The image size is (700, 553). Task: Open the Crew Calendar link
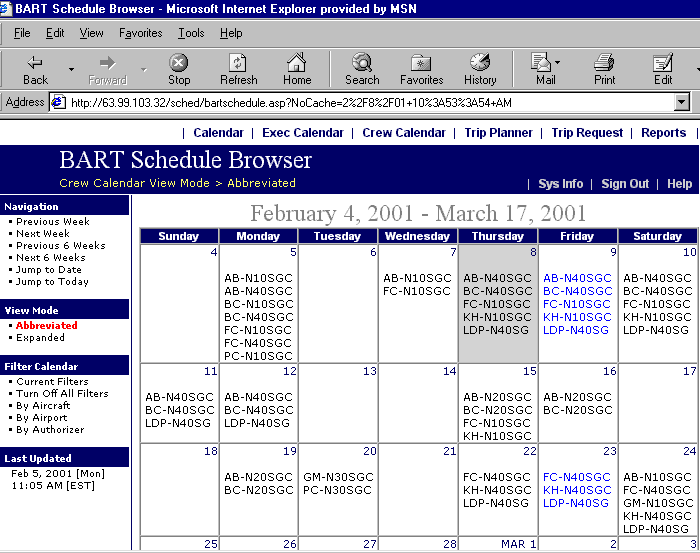click(404, 133)
